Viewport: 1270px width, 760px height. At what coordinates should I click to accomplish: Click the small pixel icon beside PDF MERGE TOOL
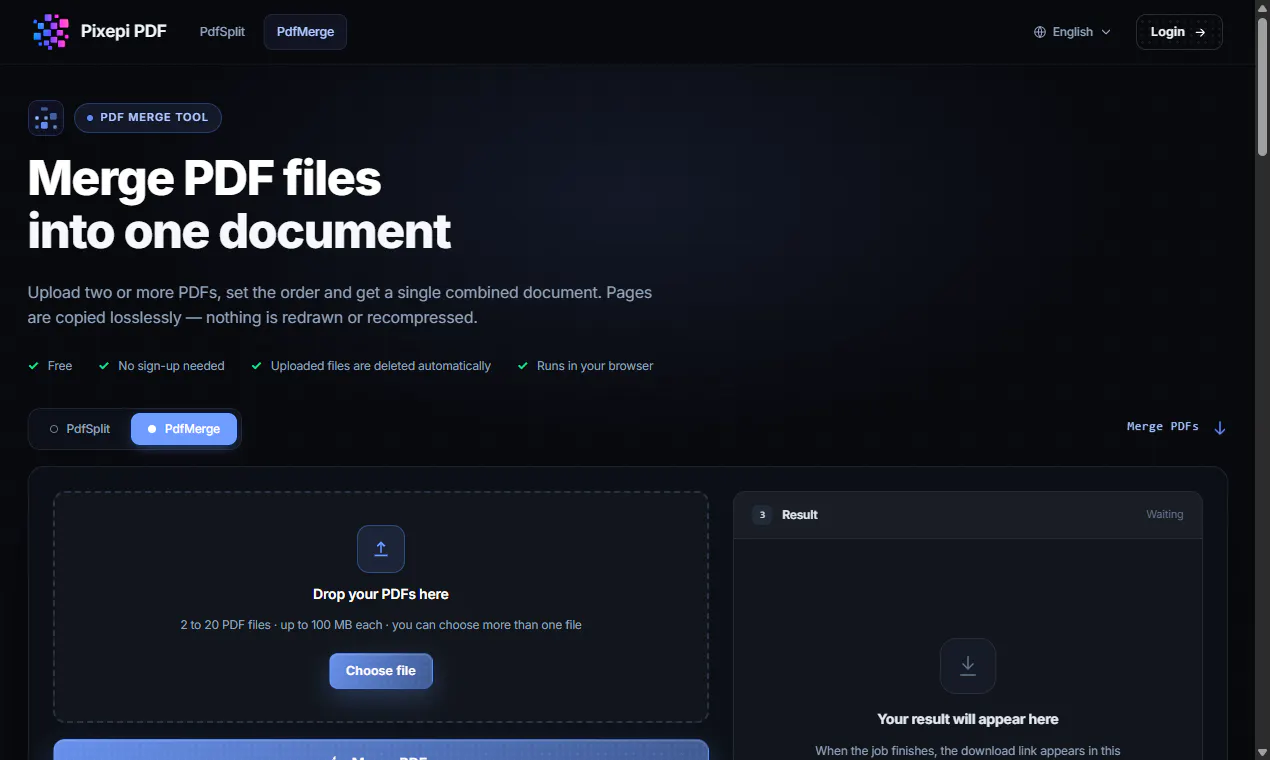46,118
